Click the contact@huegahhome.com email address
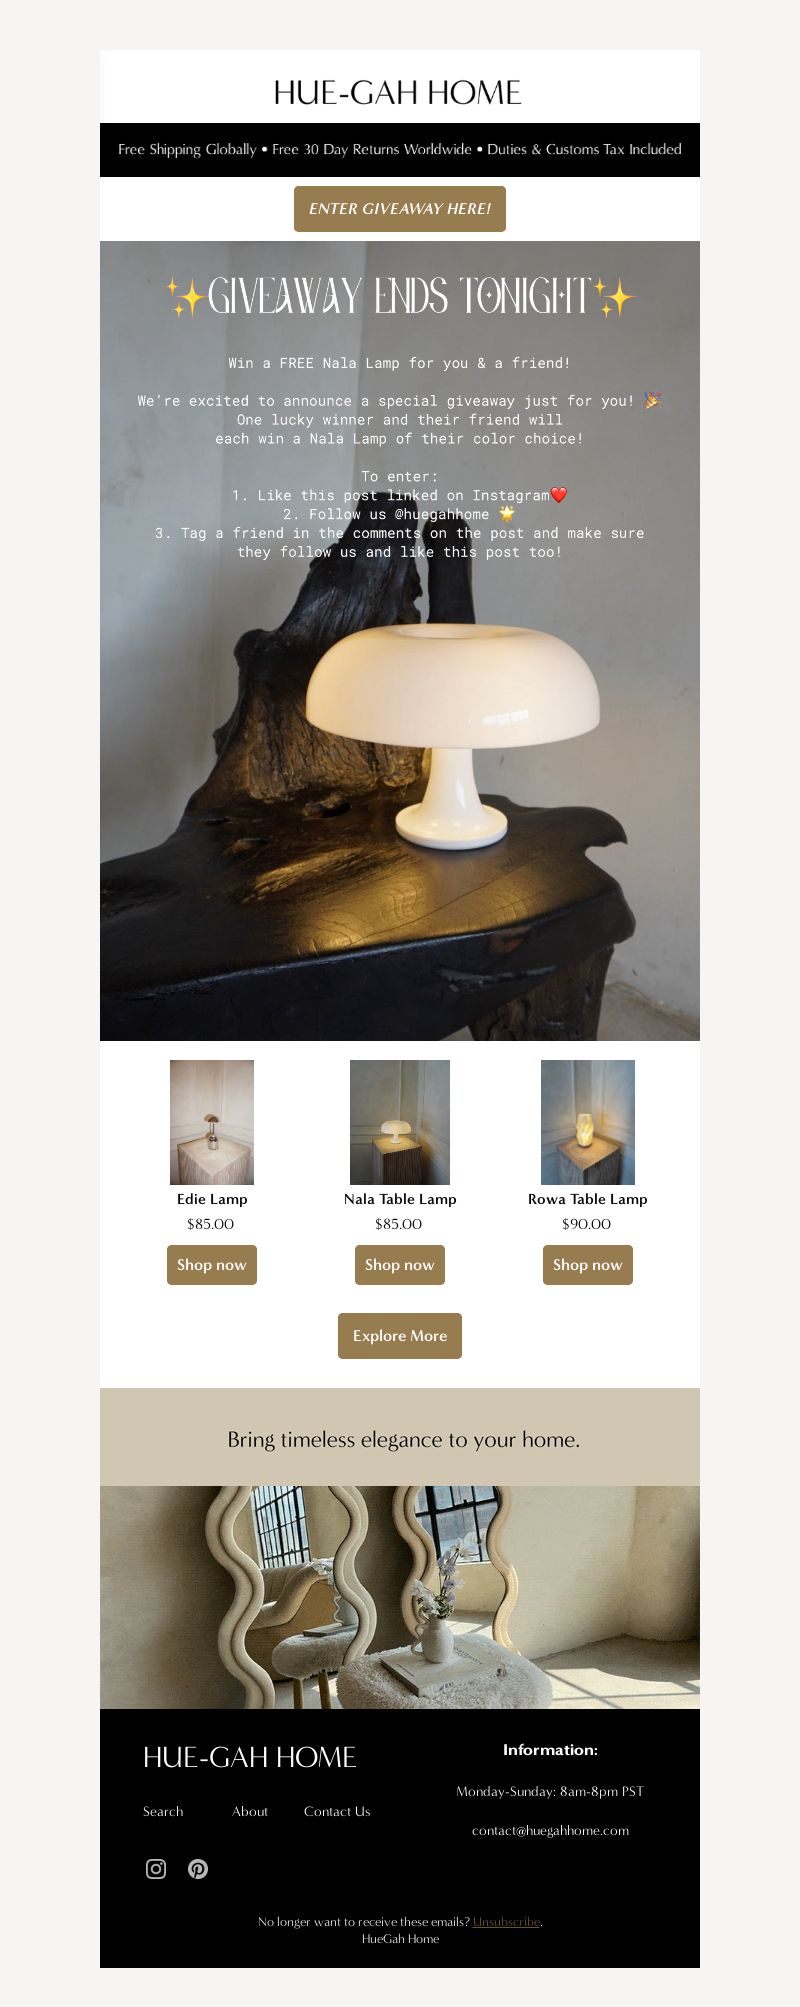This screenshot has height=2007, width=800. coord(550,1830)
